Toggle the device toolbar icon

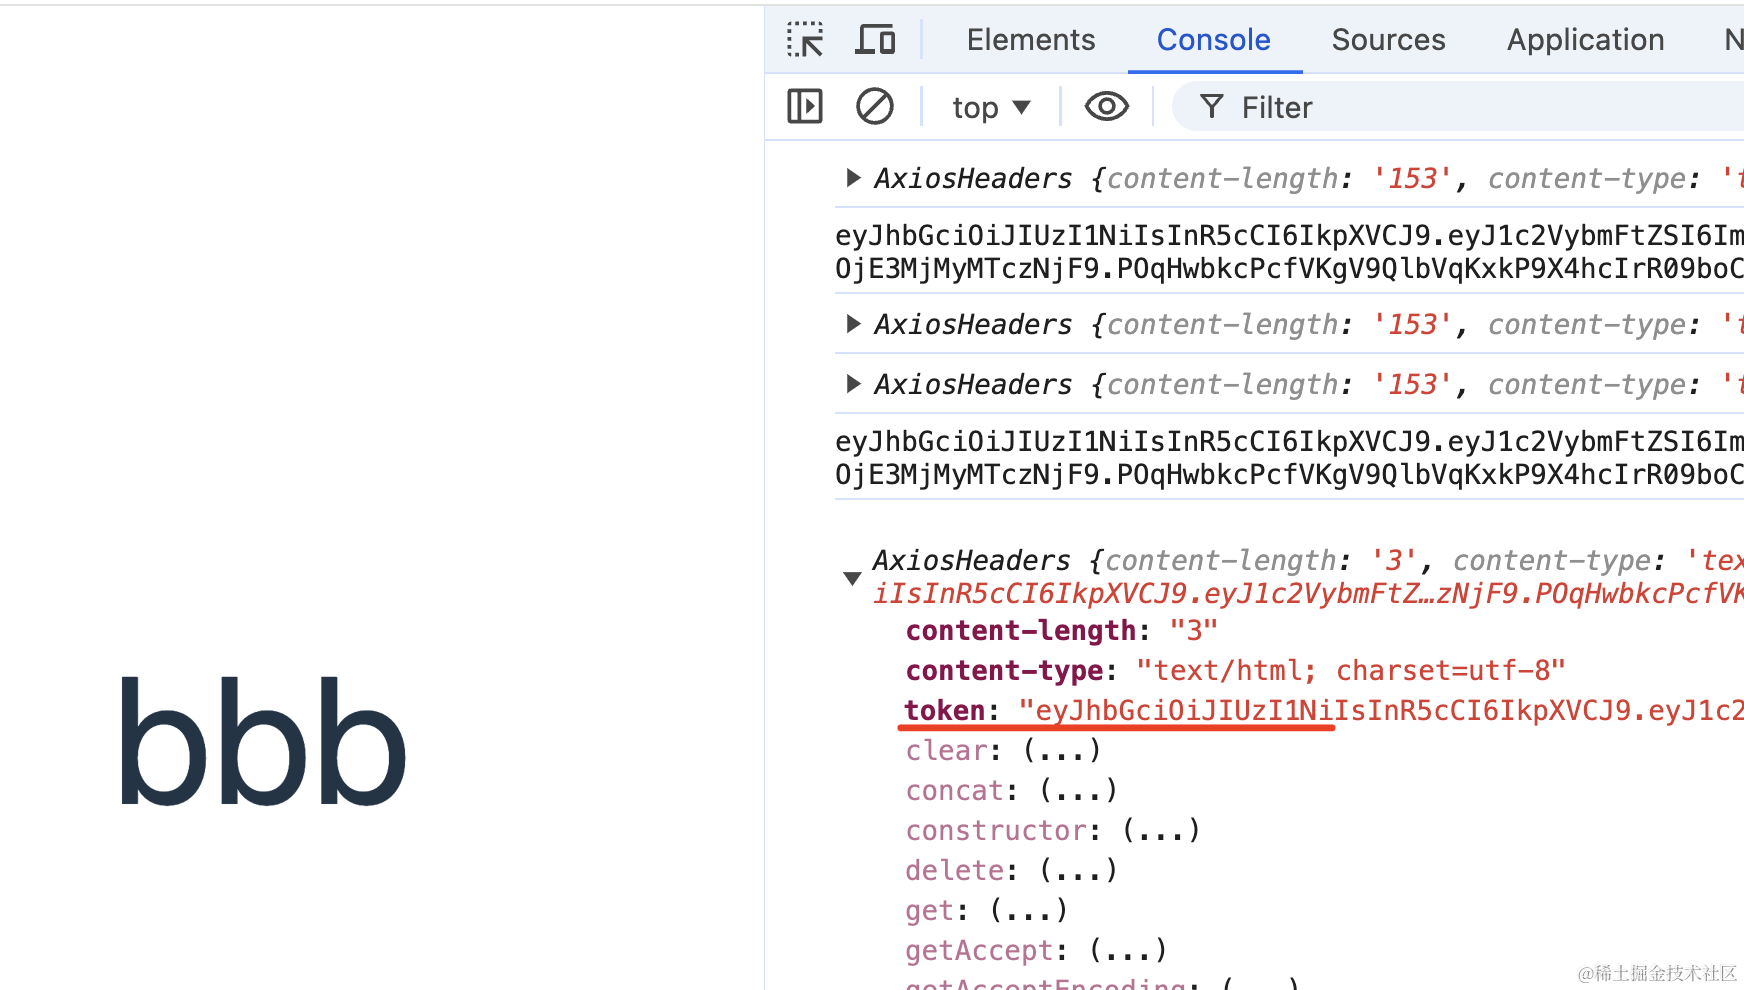[875, 40]
